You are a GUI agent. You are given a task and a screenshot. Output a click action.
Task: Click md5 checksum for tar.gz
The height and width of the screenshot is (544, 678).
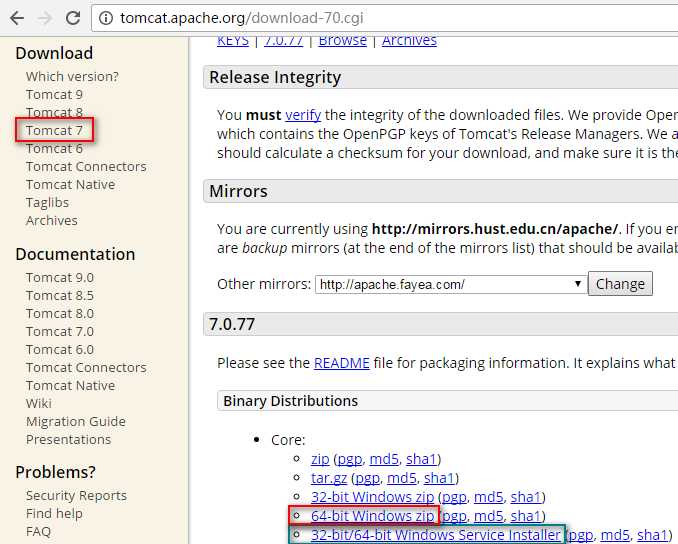click(402, 478)
